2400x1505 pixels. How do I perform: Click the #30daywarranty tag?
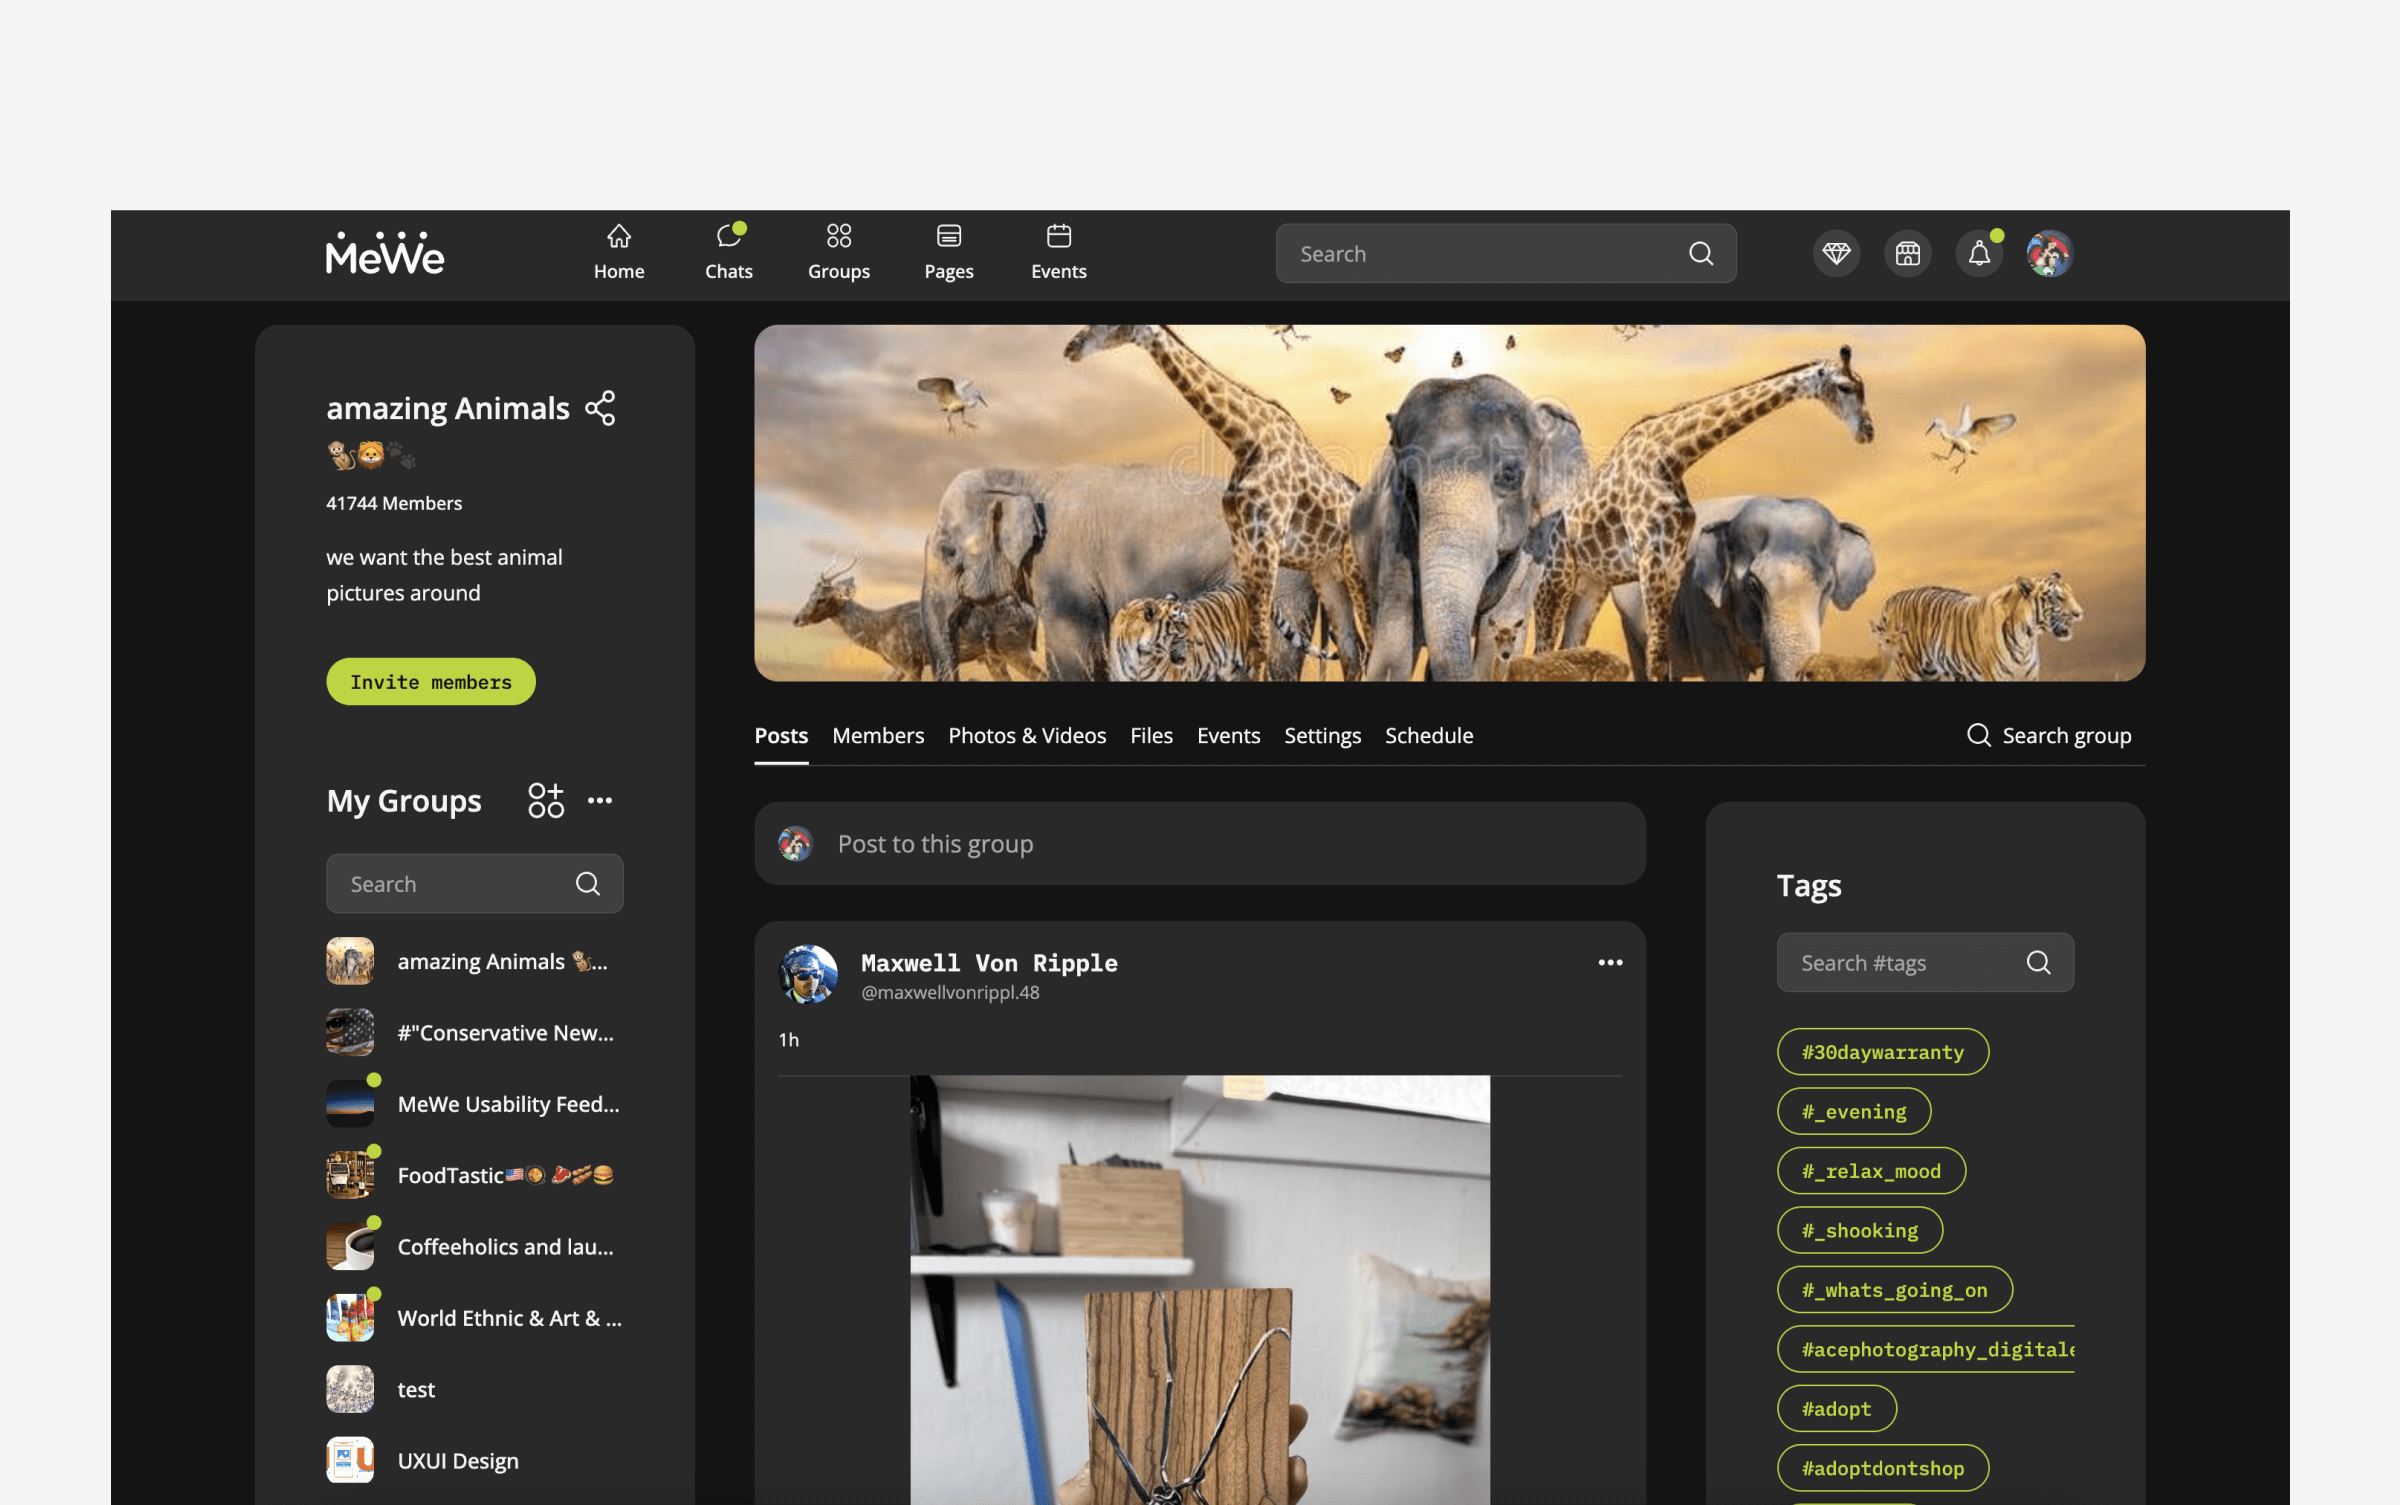coord(1882,1052)
